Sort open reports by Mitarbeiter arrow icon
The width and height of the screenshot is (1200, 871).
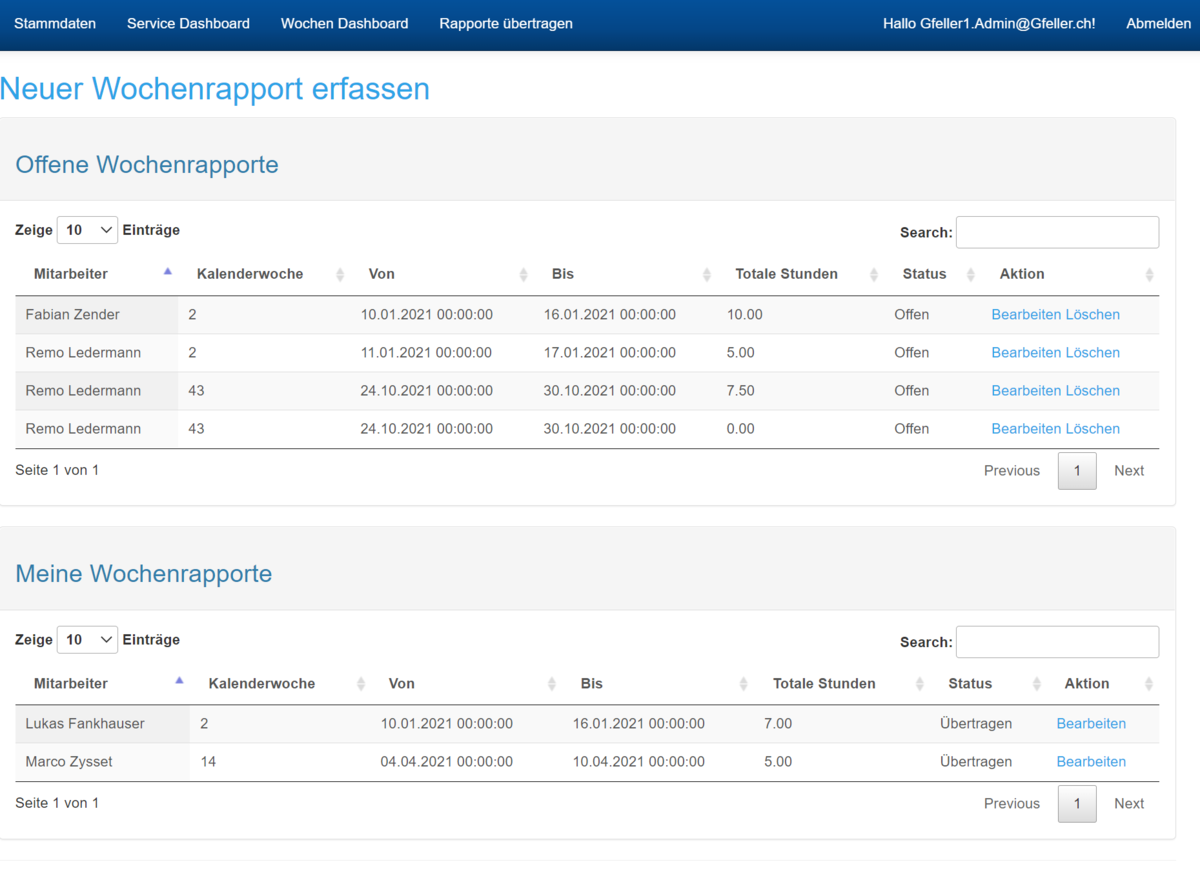coord(167,273)
